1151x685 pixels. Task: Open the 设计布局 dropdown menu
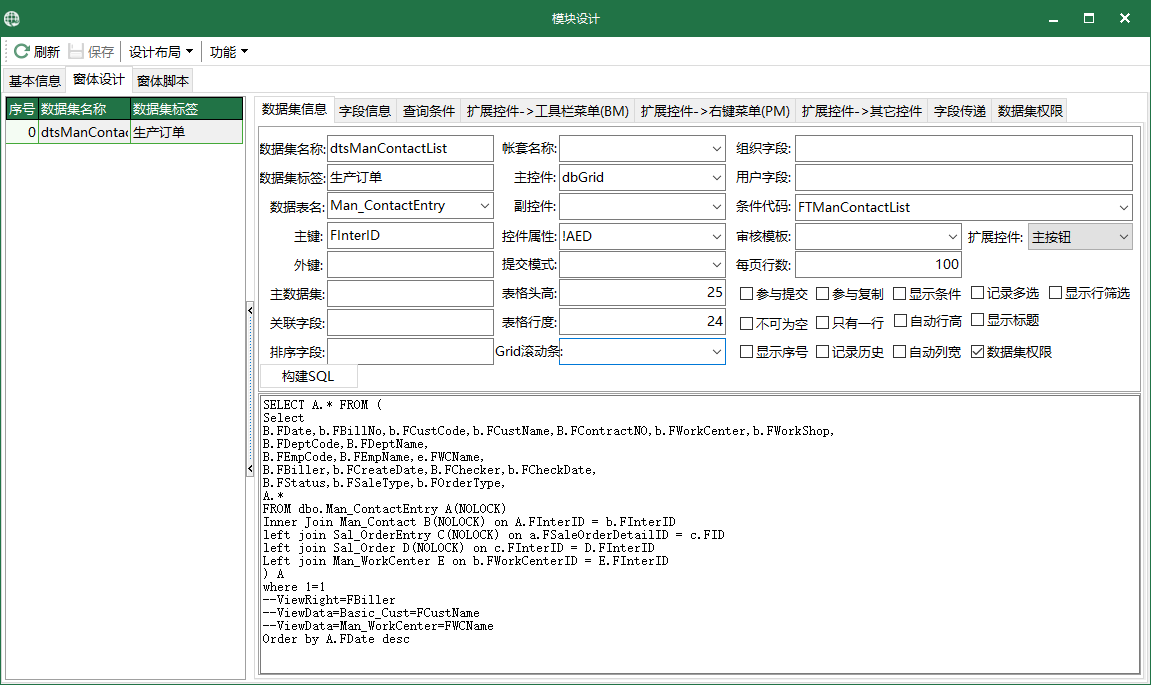point(161,51)
